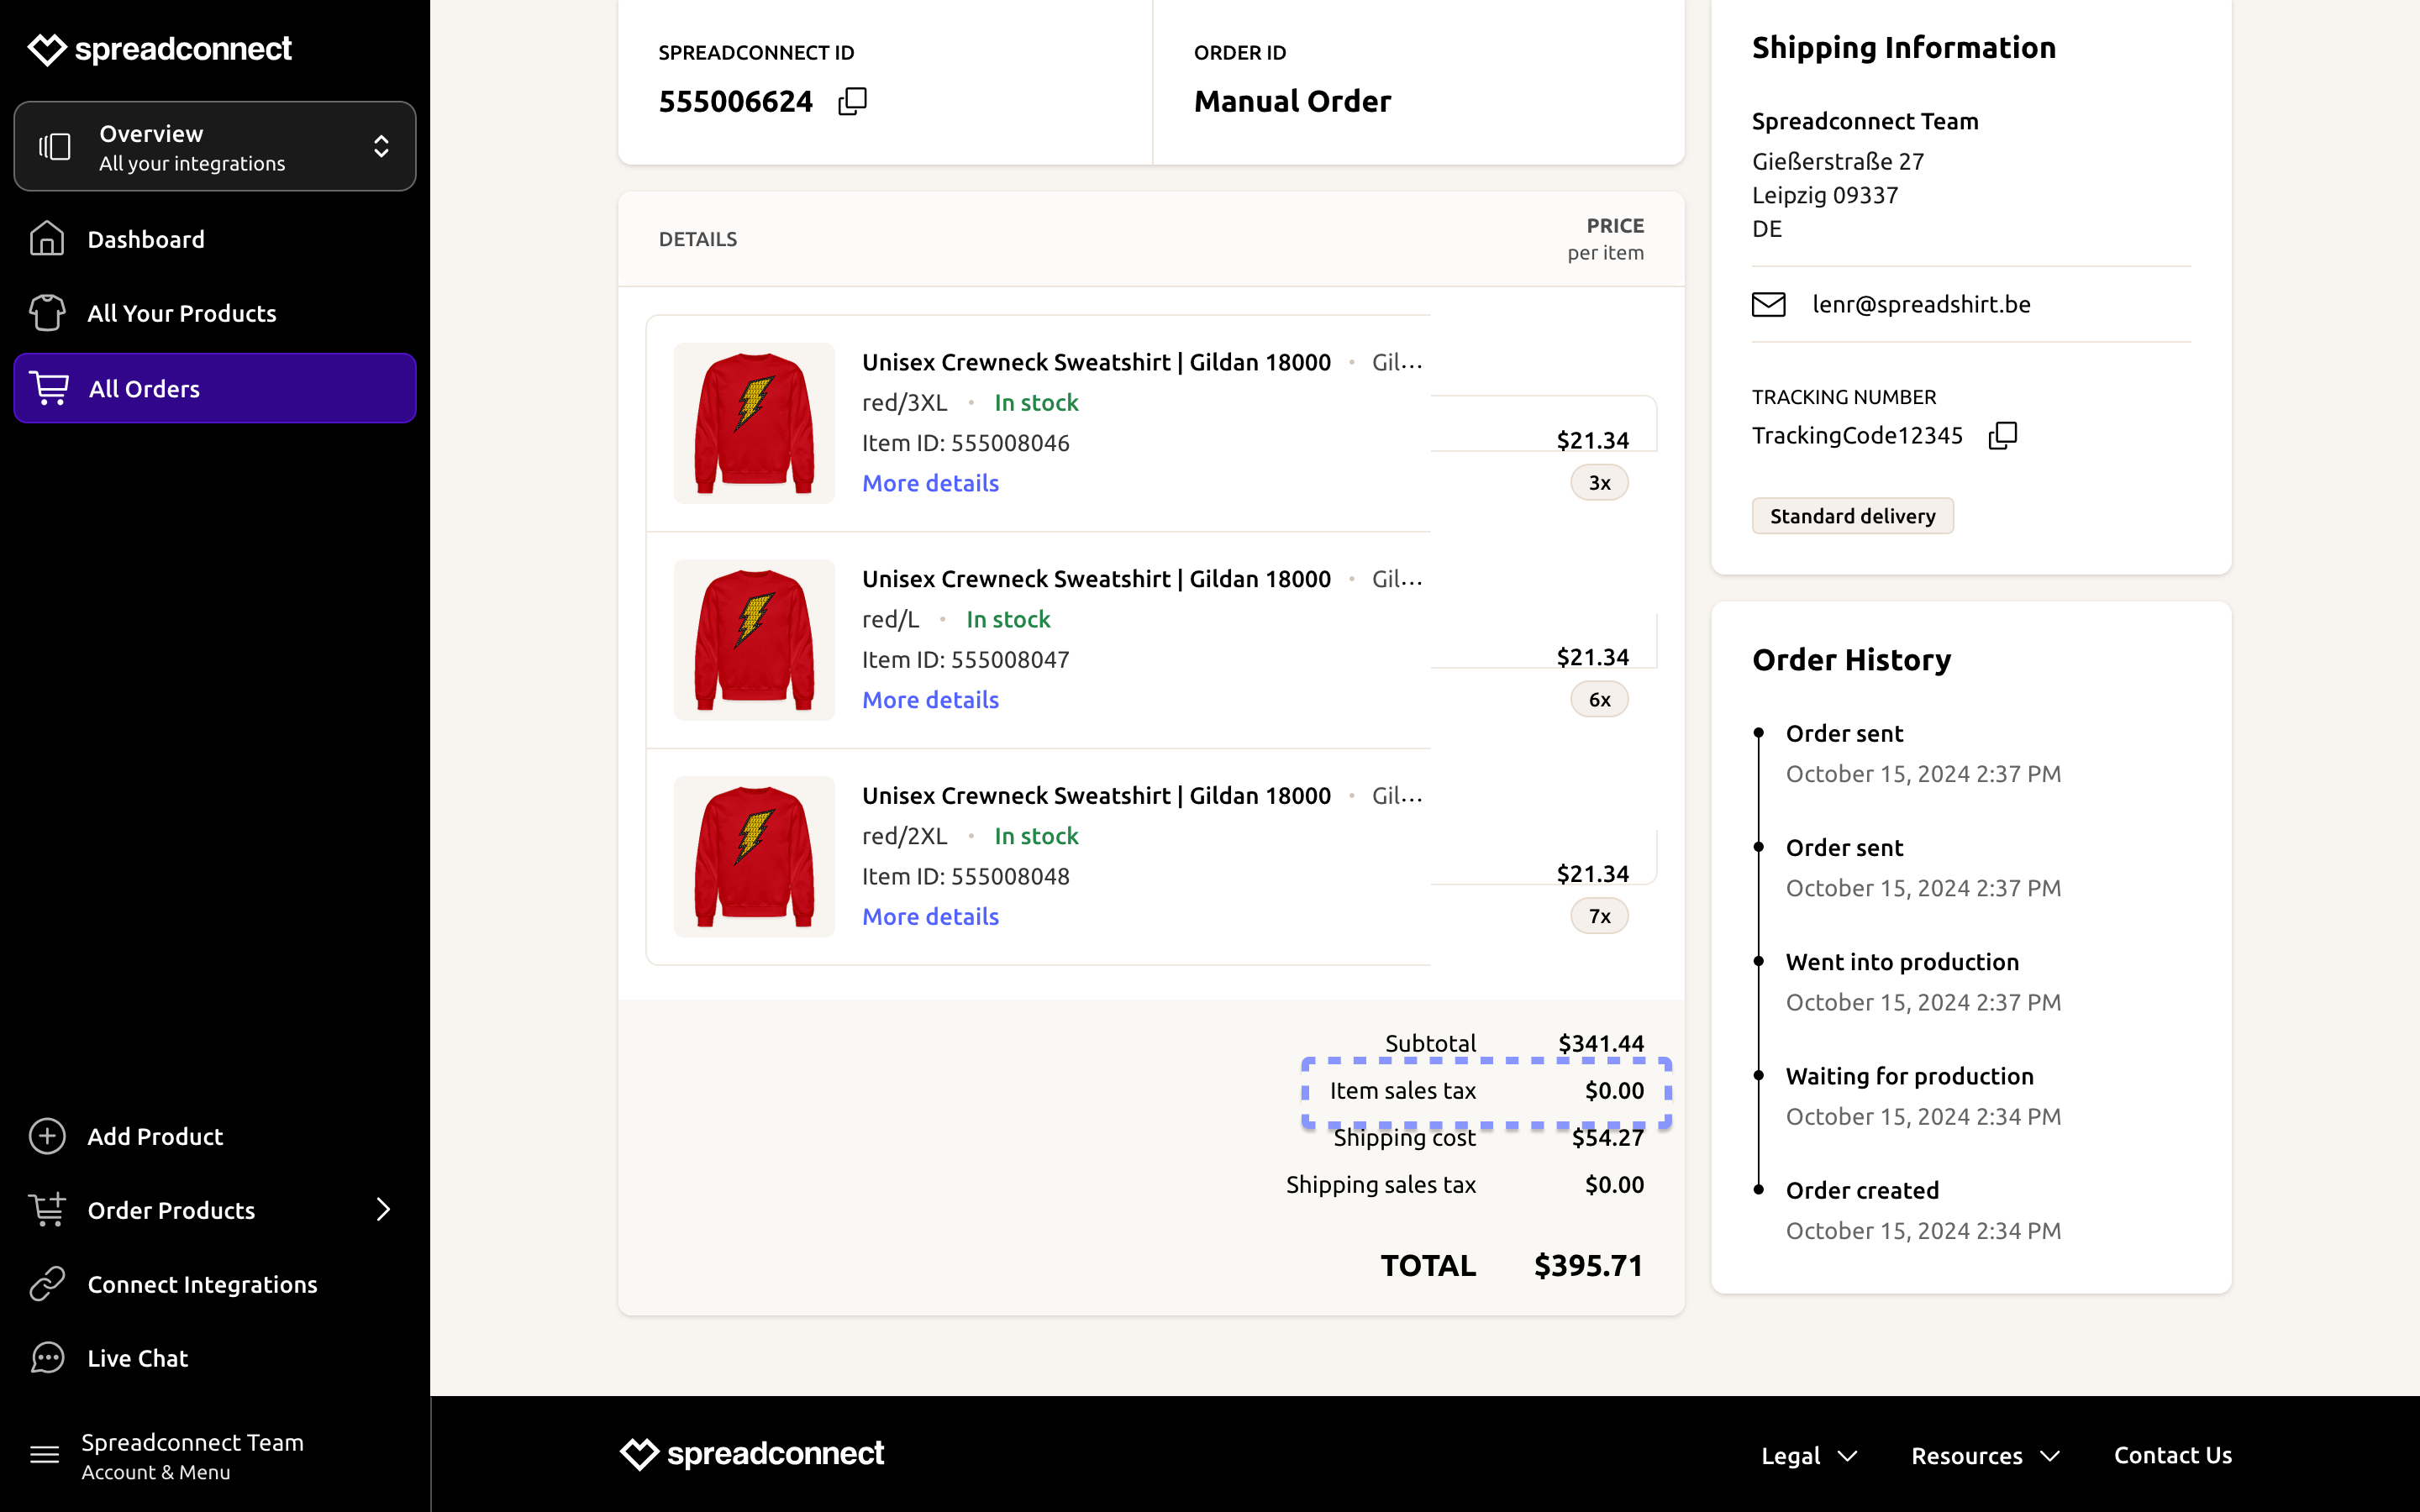Open Spreadconnect Team account menu
This screenshot has width=2420, height=1512.
(x=192, y=1456)
